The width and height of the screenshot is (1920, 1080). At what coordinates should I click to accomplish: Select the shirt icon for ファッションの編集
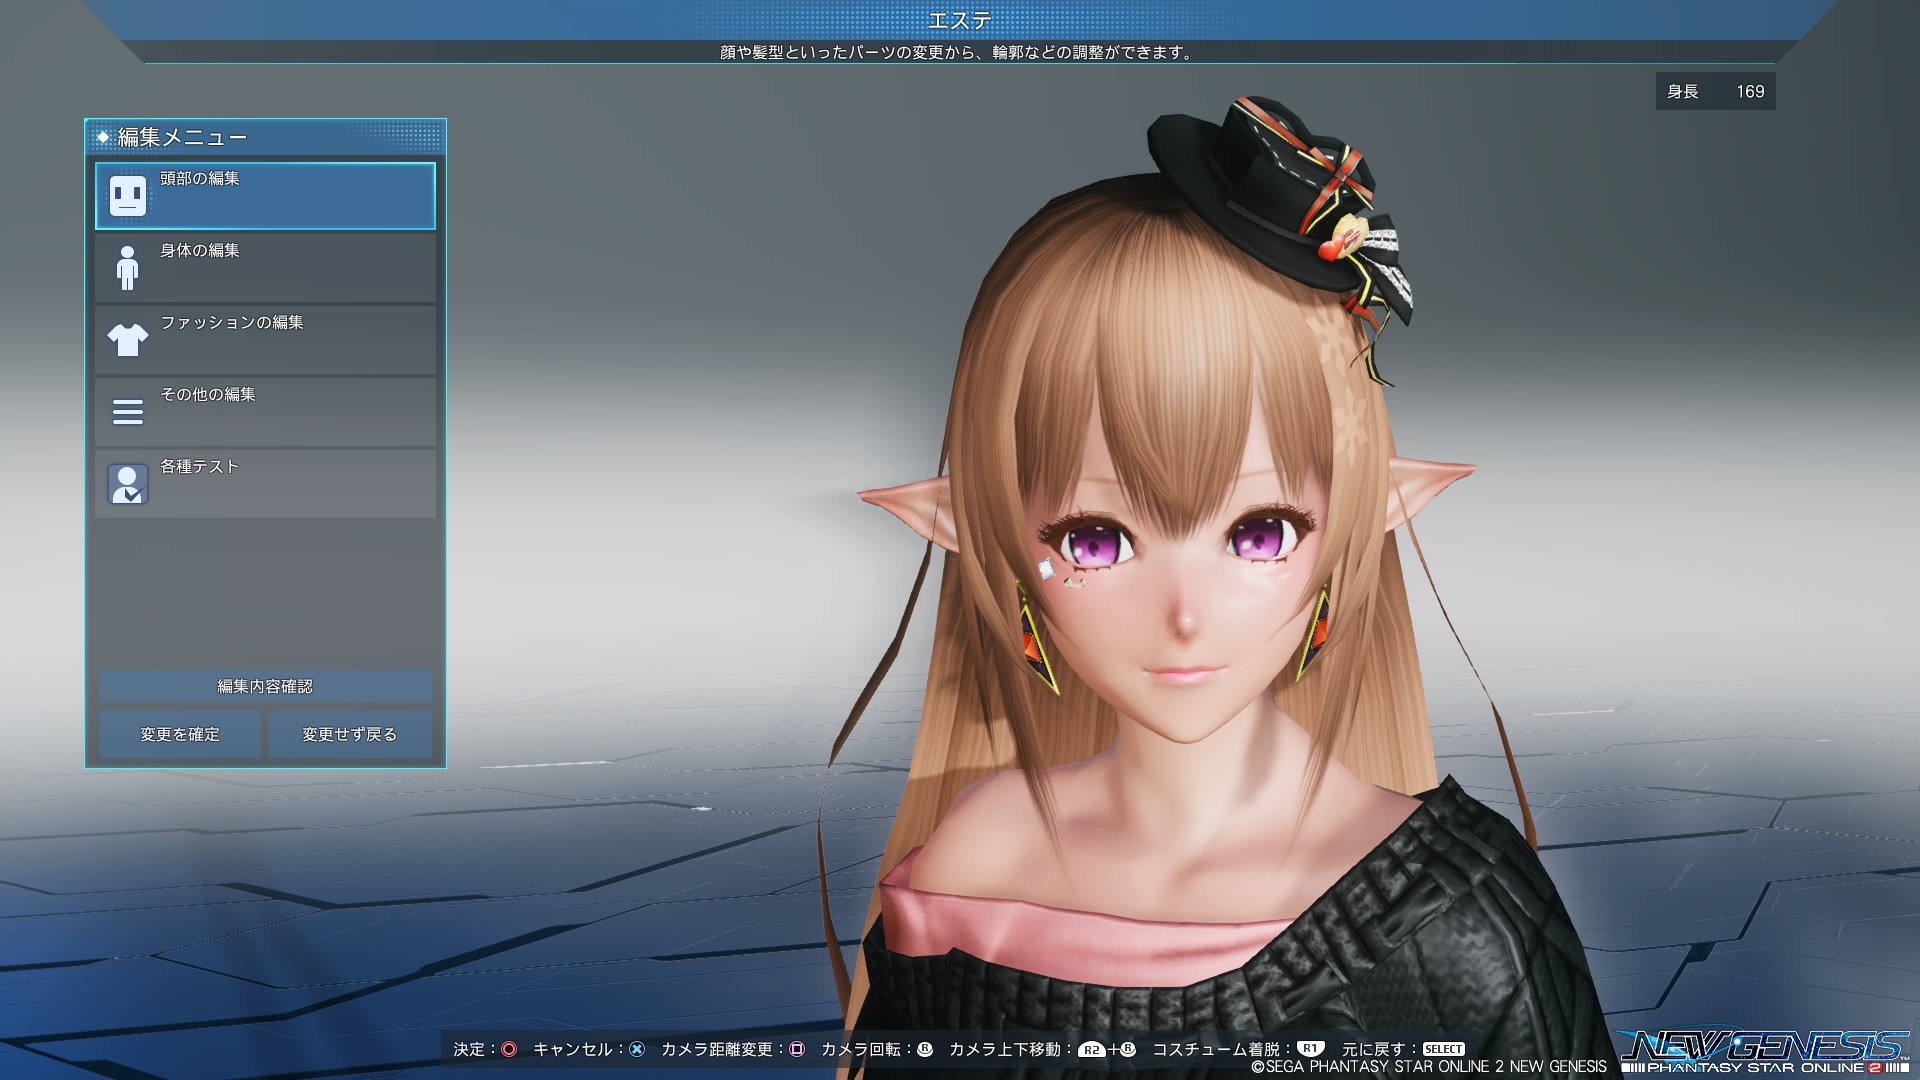126,339
